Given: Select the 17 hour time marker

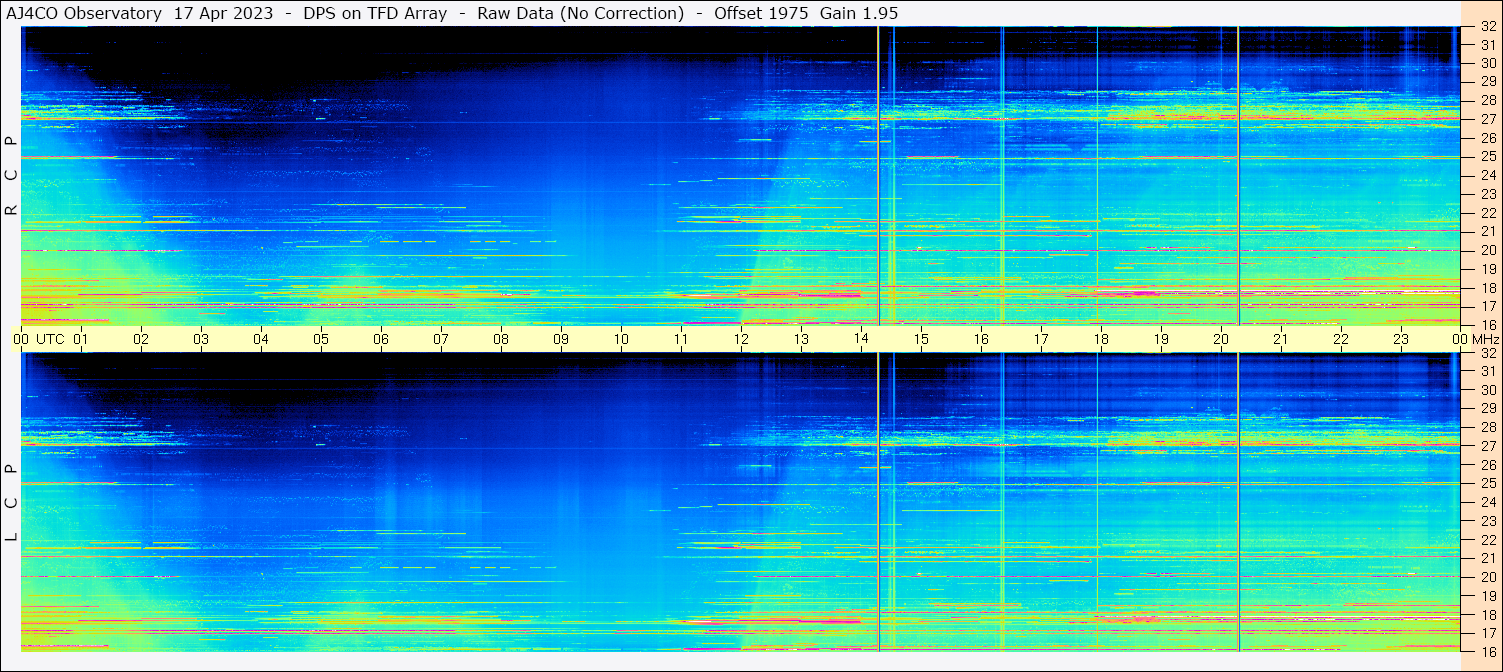Looking at the screenshot, I should [1041, 339].
